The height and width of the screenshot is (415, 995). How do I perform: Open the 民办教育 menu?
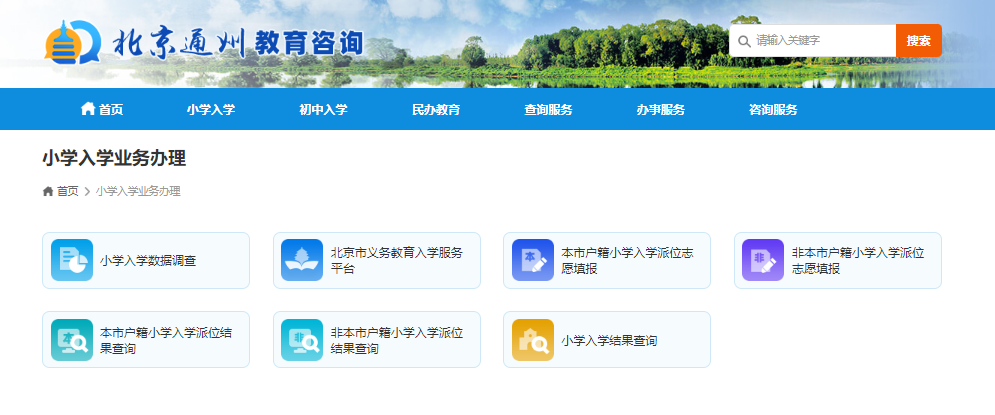point(436,109)
